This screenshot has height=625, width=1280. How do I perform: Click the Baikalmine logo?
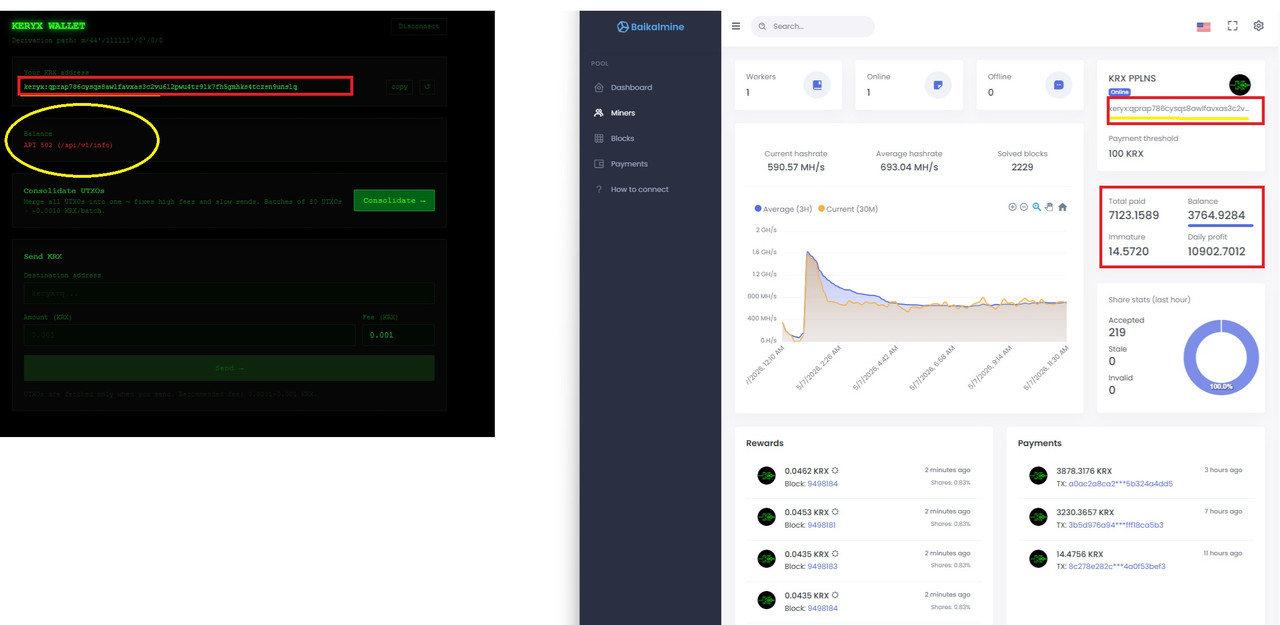pyautogui.click(x=650, y=27)
